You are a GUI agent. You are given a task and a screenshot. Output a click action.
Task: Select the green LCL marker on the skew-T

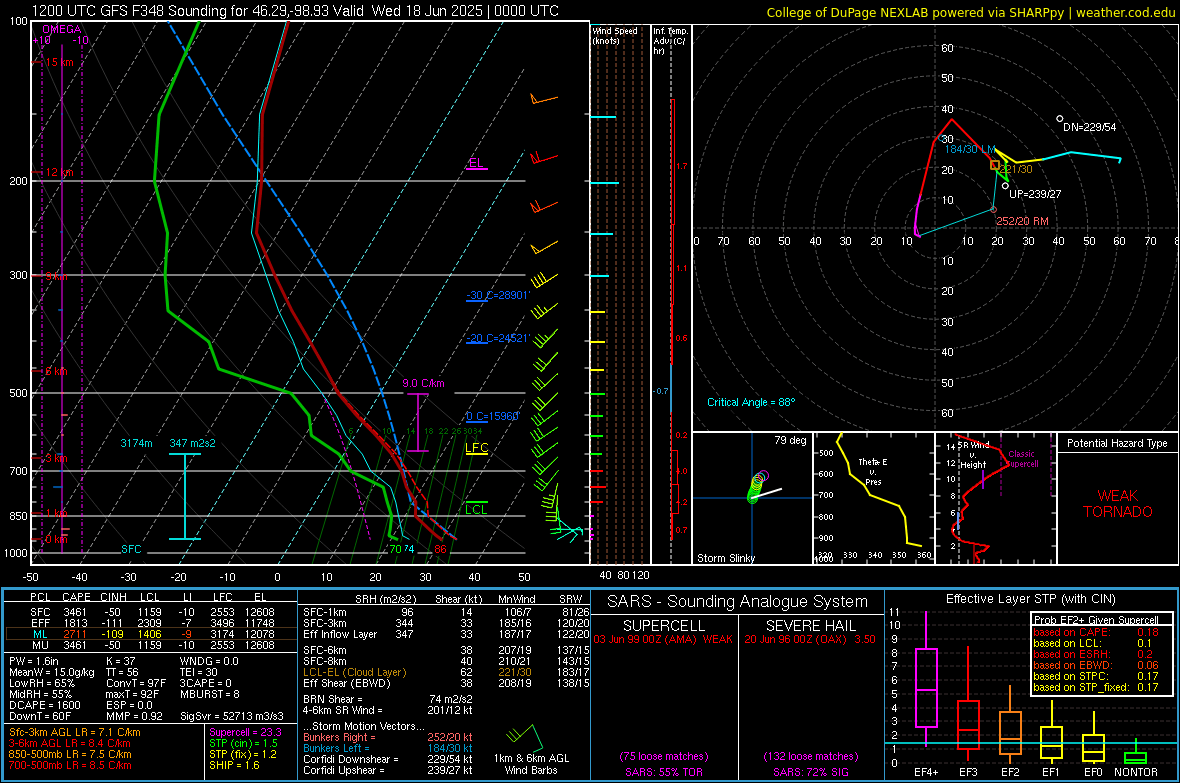(476, 510)
